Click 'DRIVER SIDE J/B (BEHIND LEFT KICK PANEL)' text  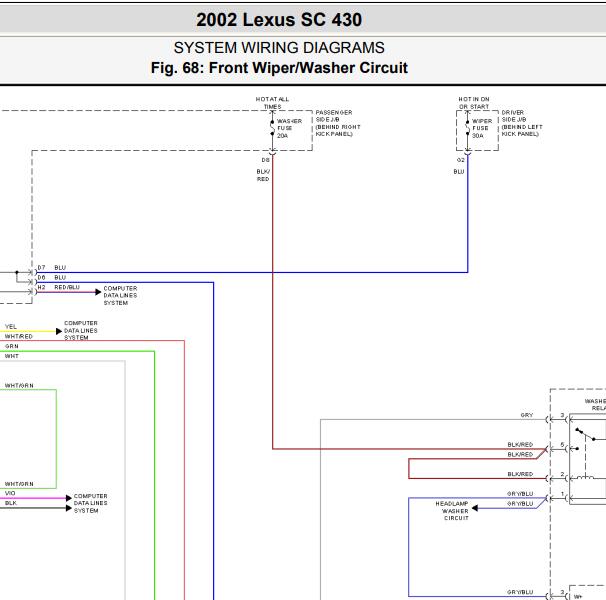pos(522,123)
